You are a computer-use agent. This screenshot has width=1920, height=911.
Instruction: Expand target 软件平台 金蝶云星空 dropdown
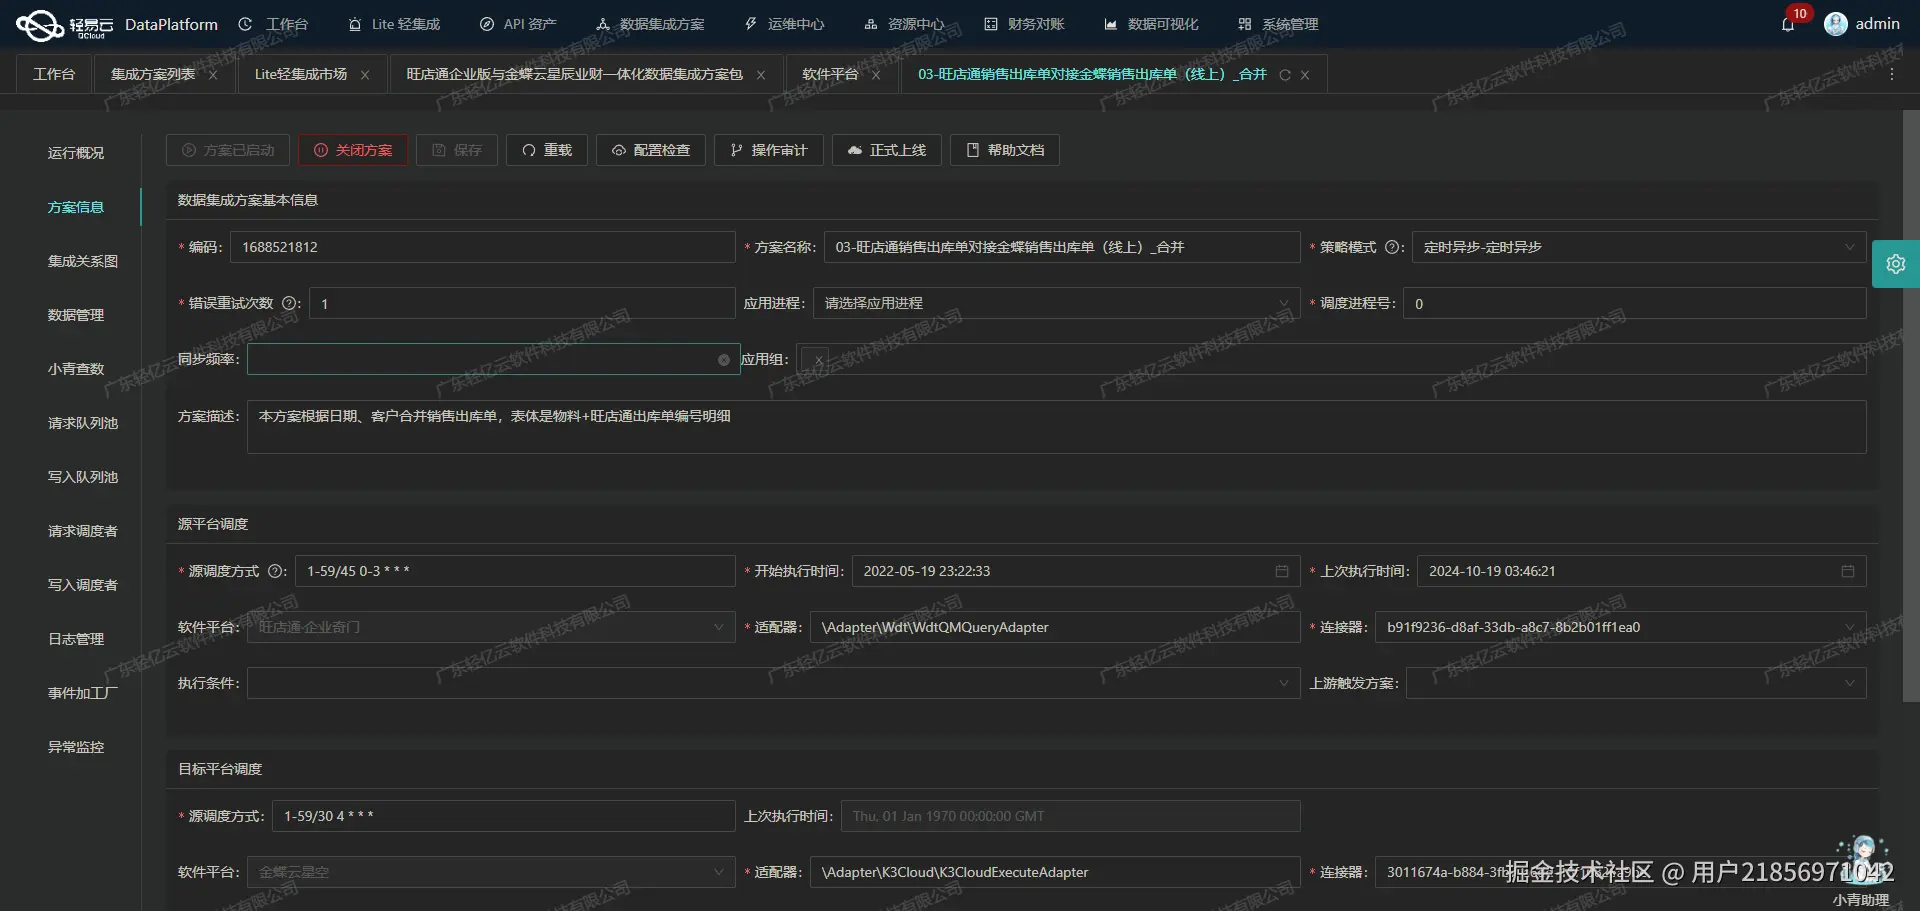coord(491,872)
